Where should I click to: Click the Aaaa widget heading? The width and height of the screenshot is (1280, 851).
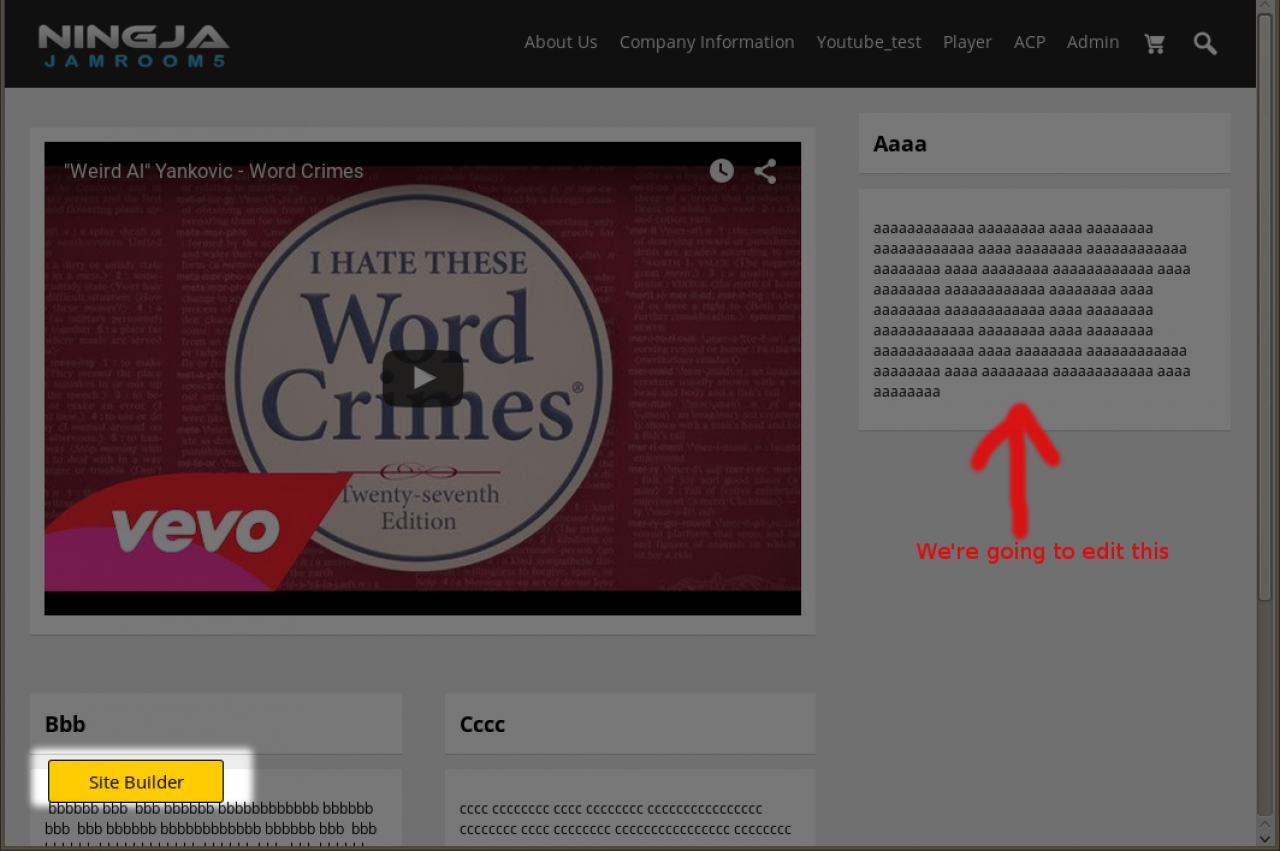pyautogui.click(x=900, y=144)
